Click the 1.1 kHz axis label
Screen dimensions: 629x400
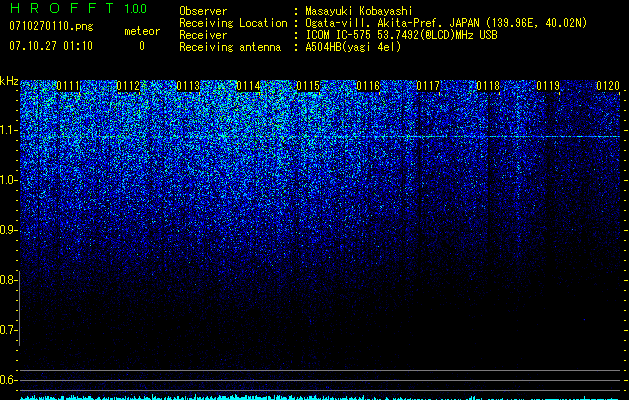tap(8, 130)
